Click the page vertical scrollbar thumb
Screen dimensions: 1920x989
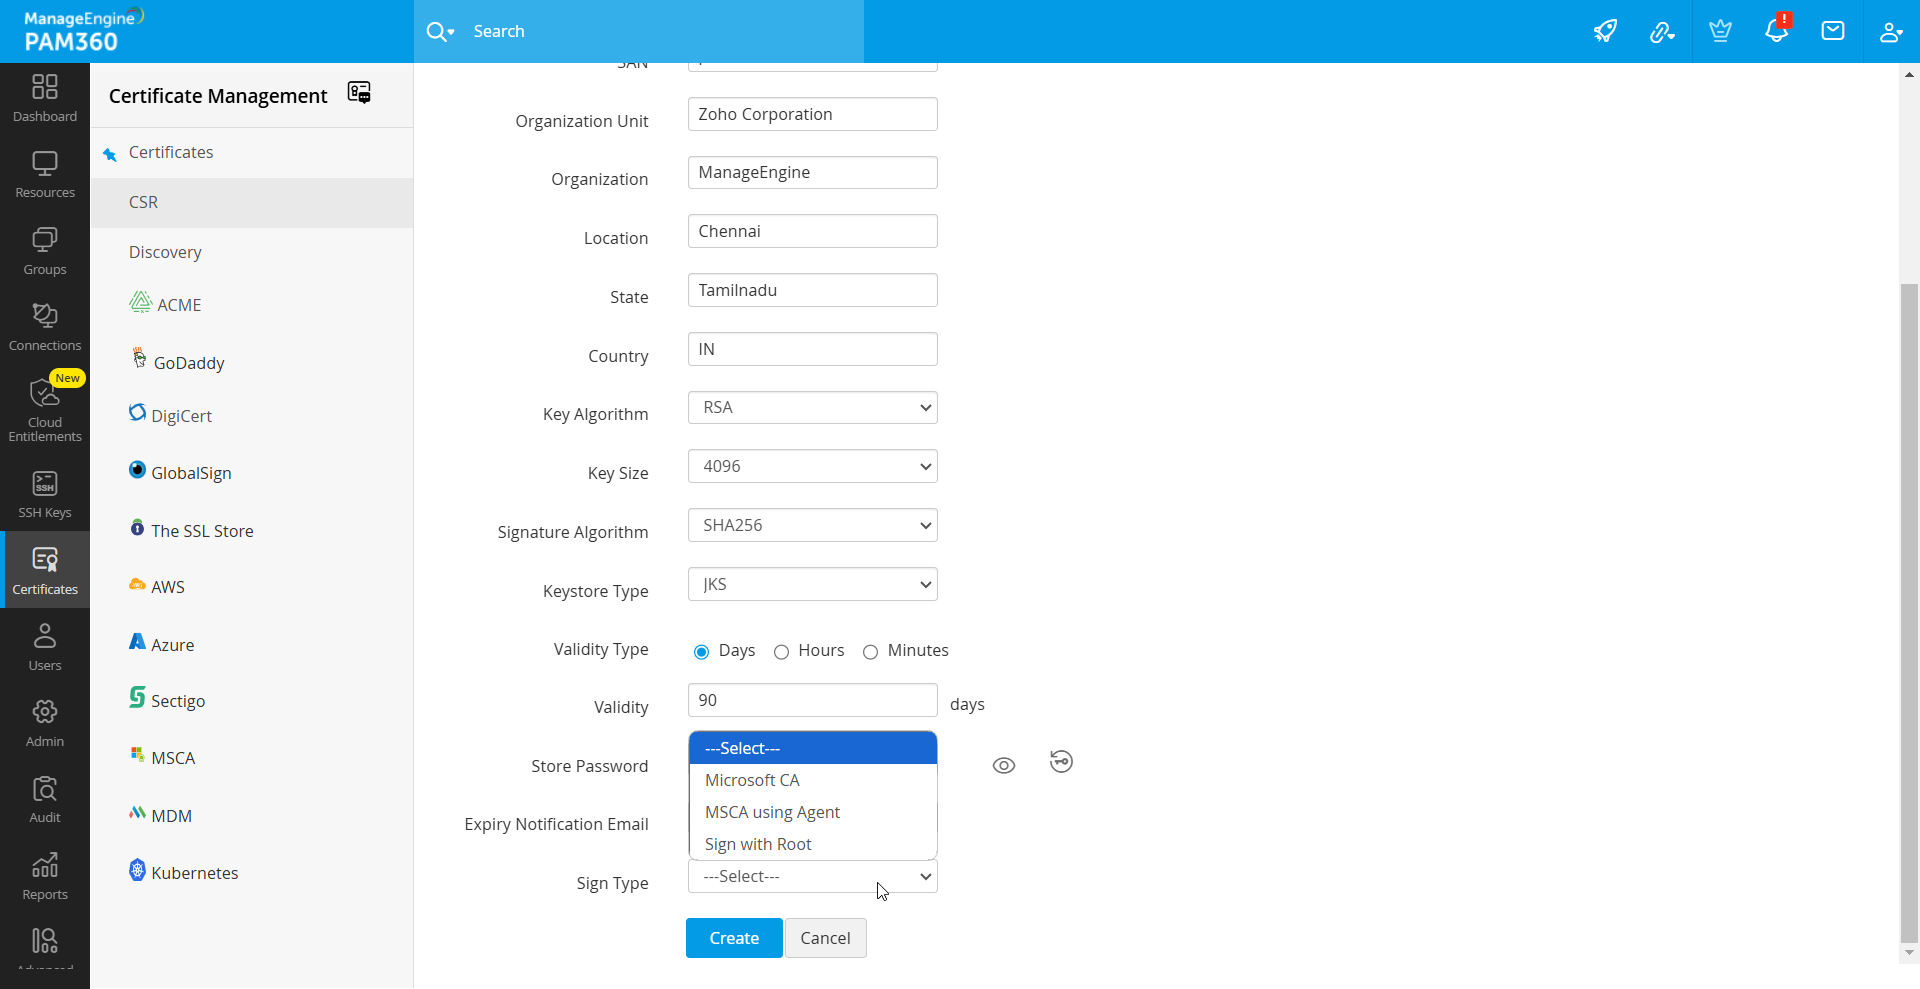[x=1909, y=613]
